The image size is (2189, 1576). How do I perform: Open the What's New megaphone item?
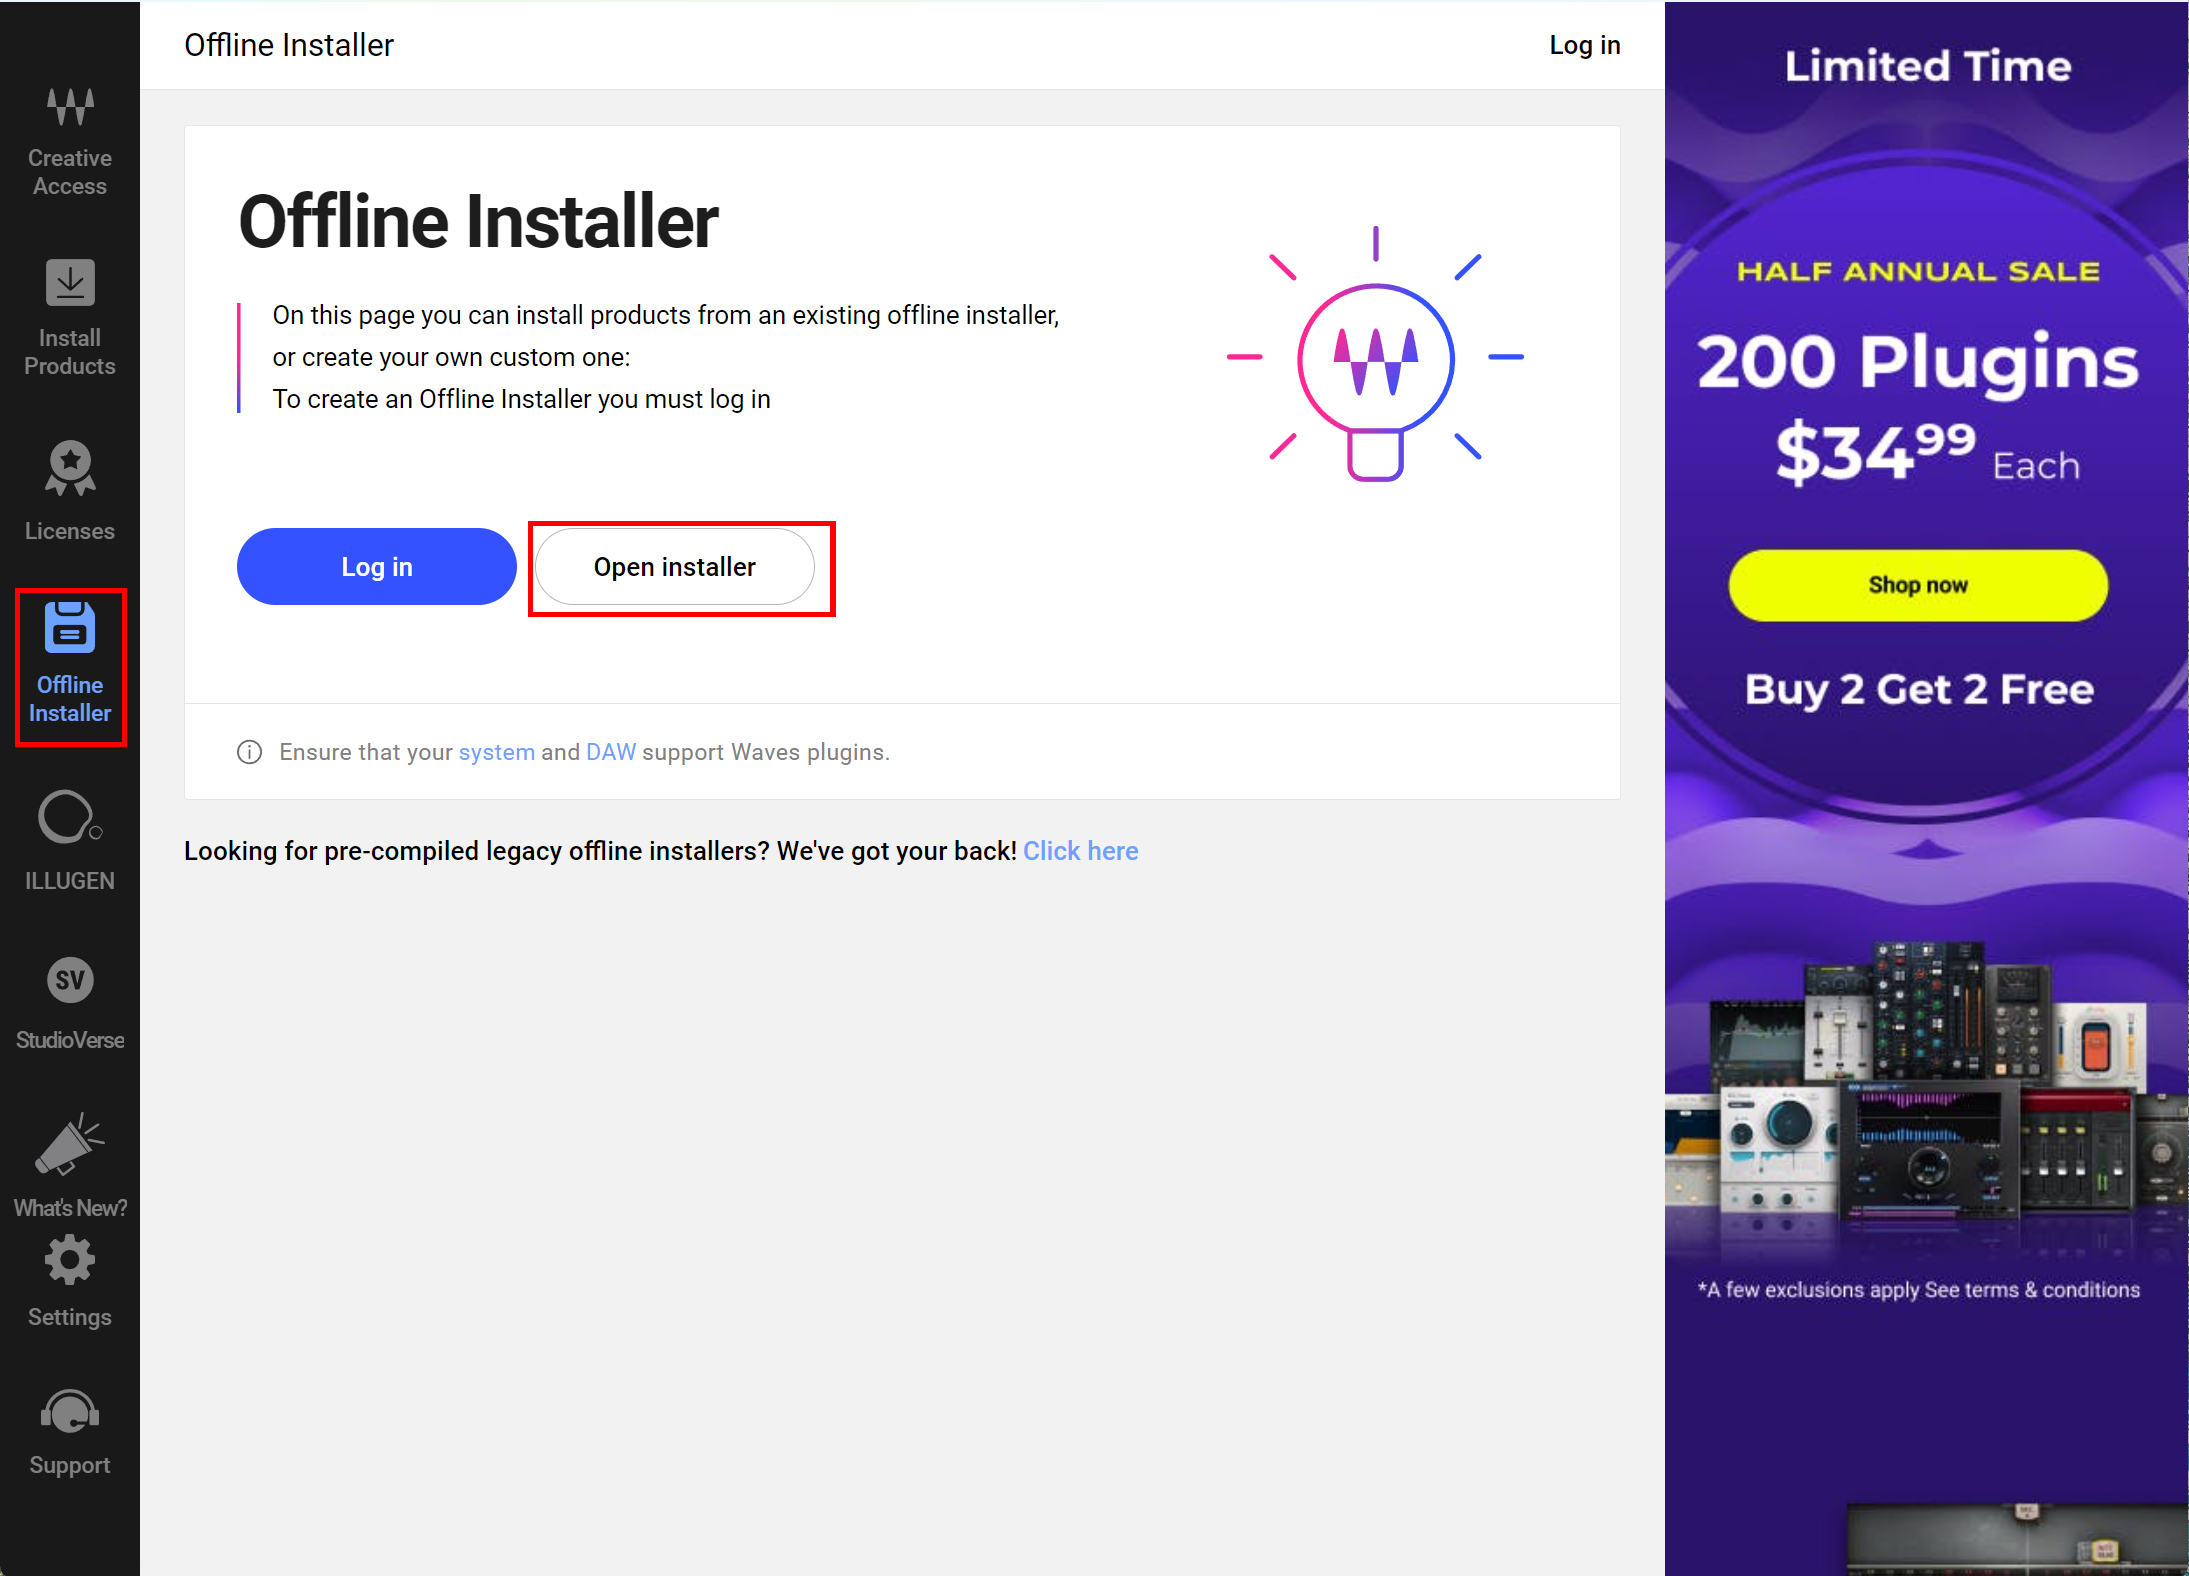pos(70,1165)
